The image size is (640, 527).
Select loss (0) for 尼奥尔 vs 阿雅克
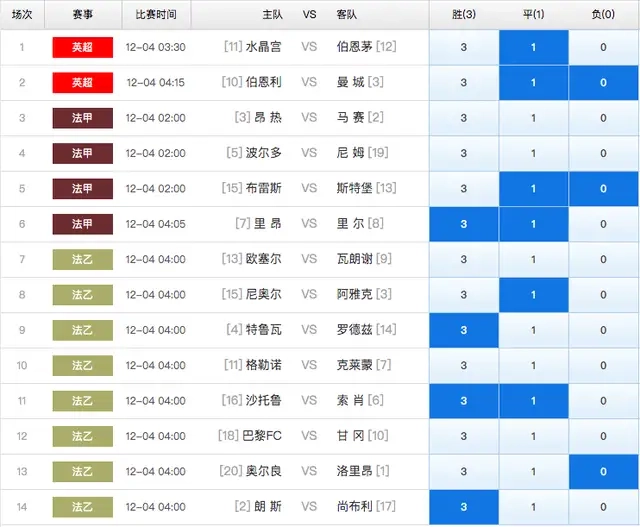[x=603, y=295]
